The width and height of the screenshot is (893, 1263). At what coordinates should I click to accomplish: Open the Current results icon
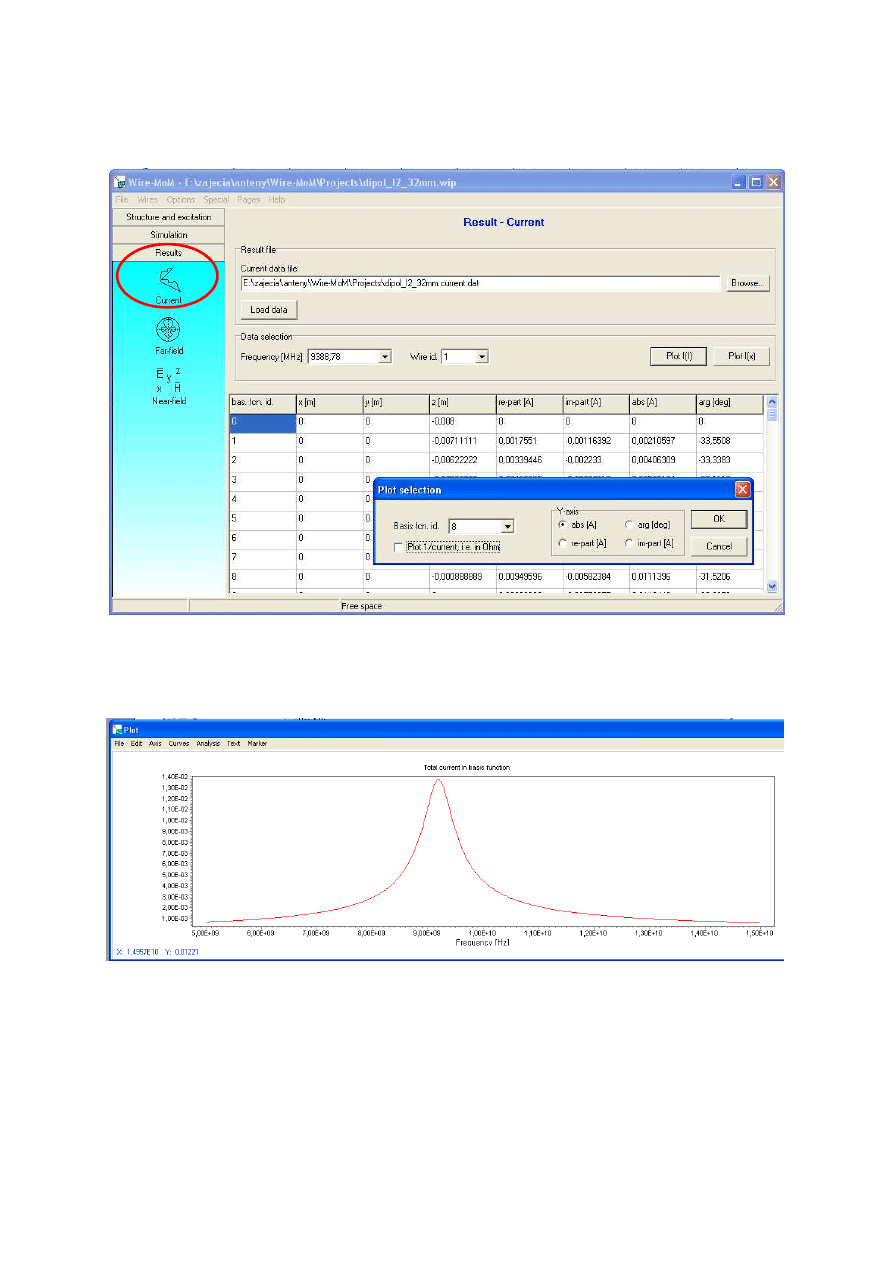(x=168, y=284)
